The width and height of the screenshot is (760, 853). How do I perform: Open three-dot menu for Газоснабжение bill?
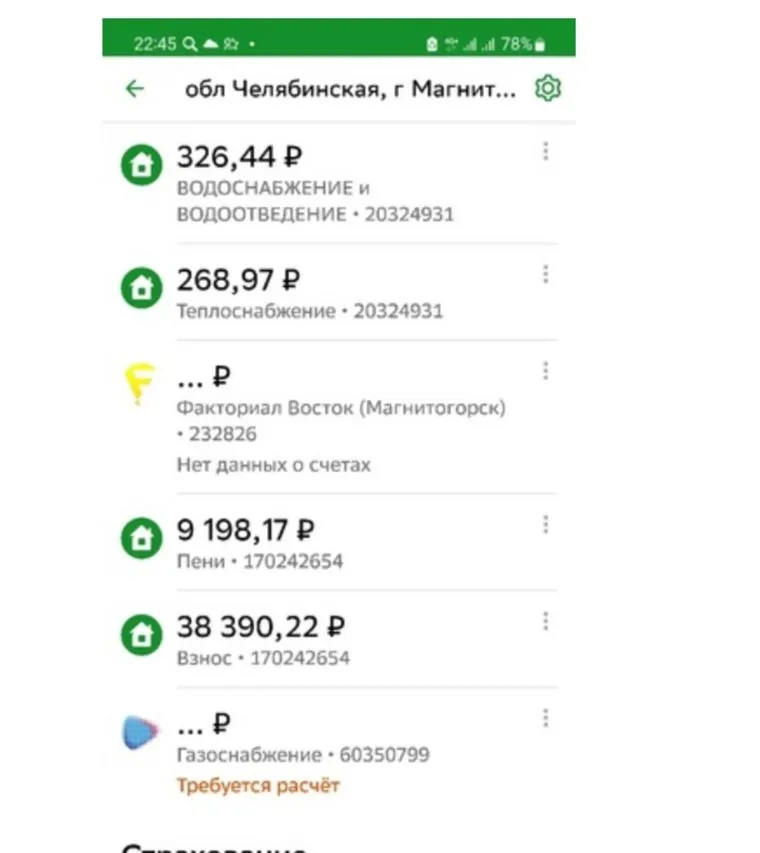click(x=545, y=718)
